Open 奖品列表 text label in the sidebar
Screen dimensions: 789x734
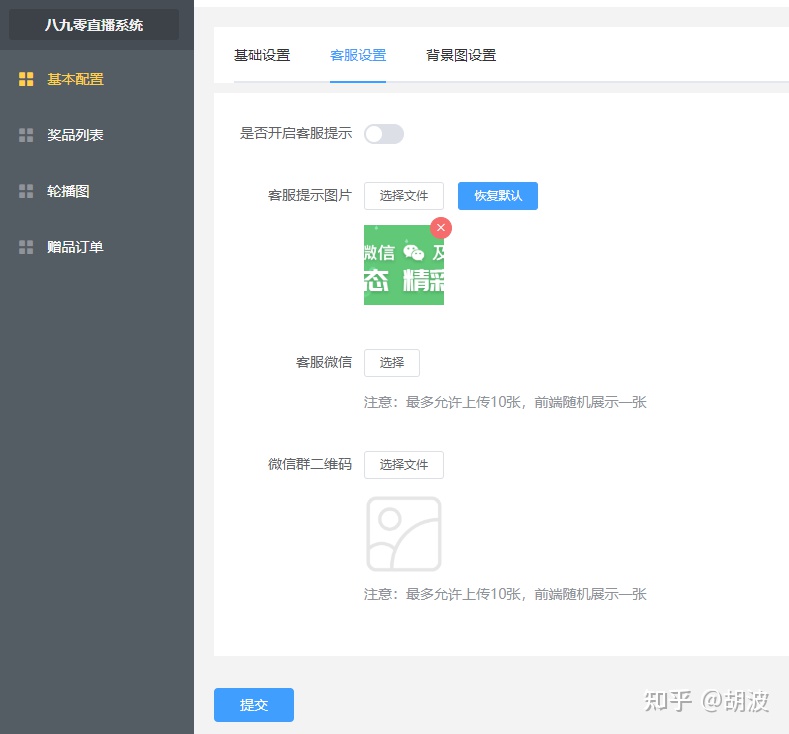[75, 135]
